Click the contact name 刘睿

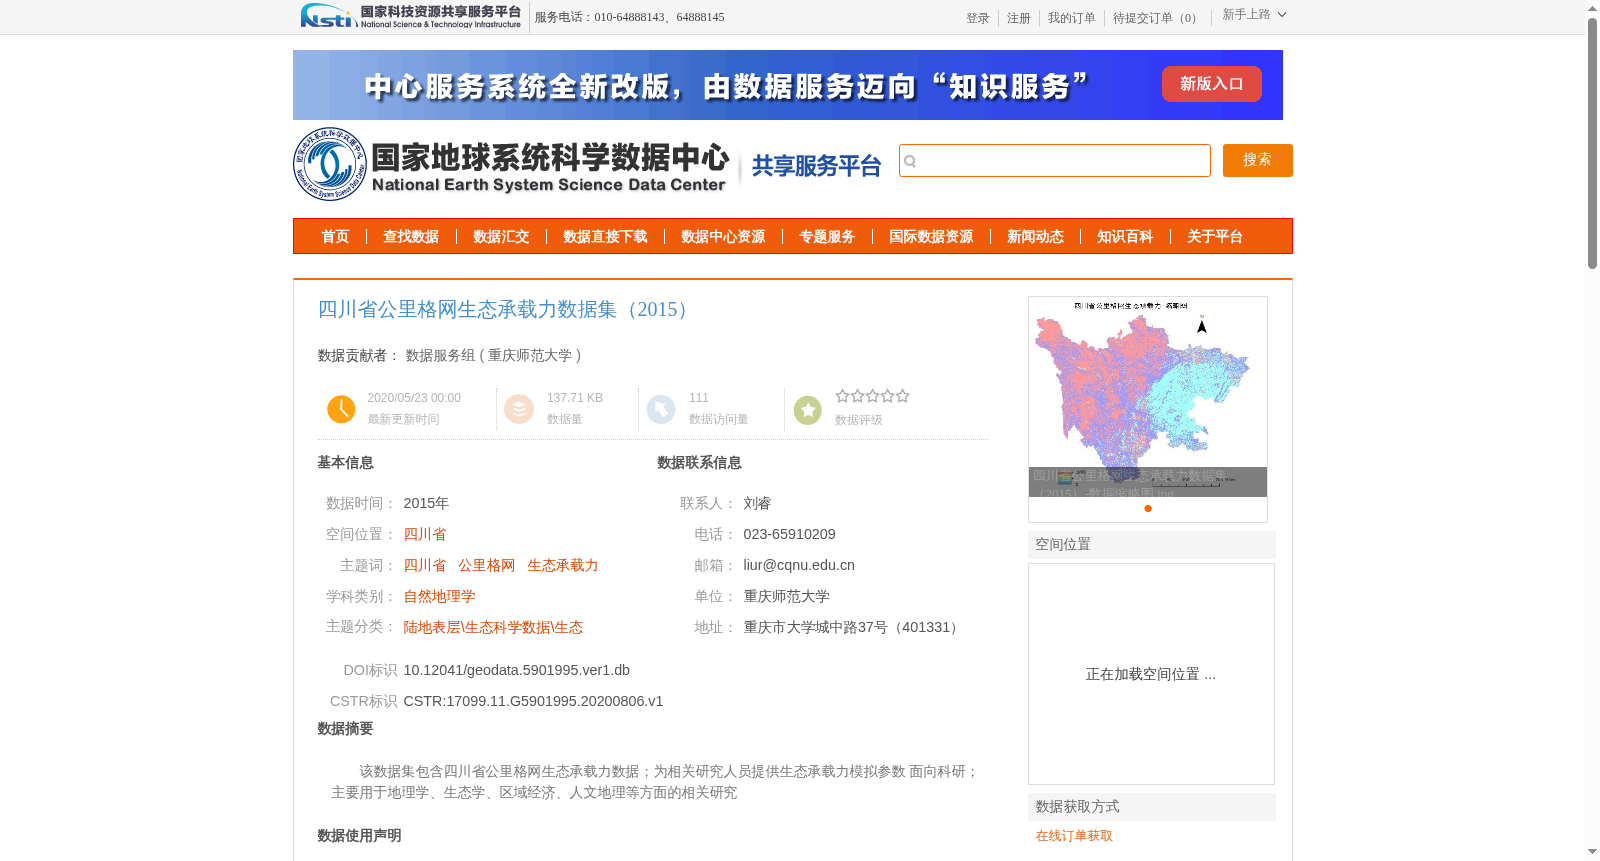pyautogui.click(x=757, y=503)
